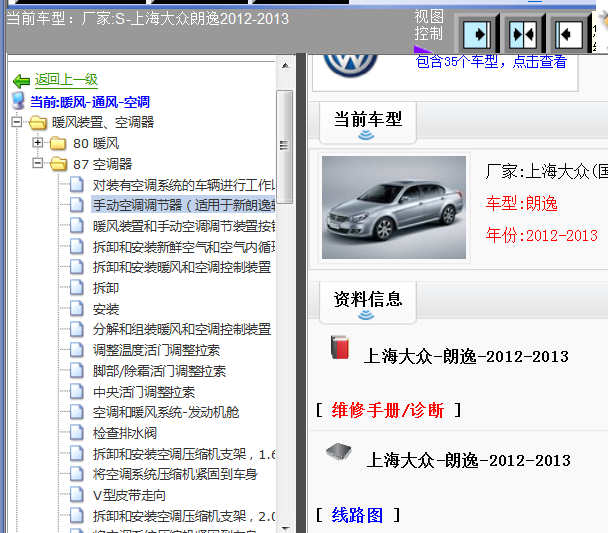Image resolution: width=608 pixels, height=533 pixels.
Task: Open the 拆卸 document
Action: pos(106,288)
